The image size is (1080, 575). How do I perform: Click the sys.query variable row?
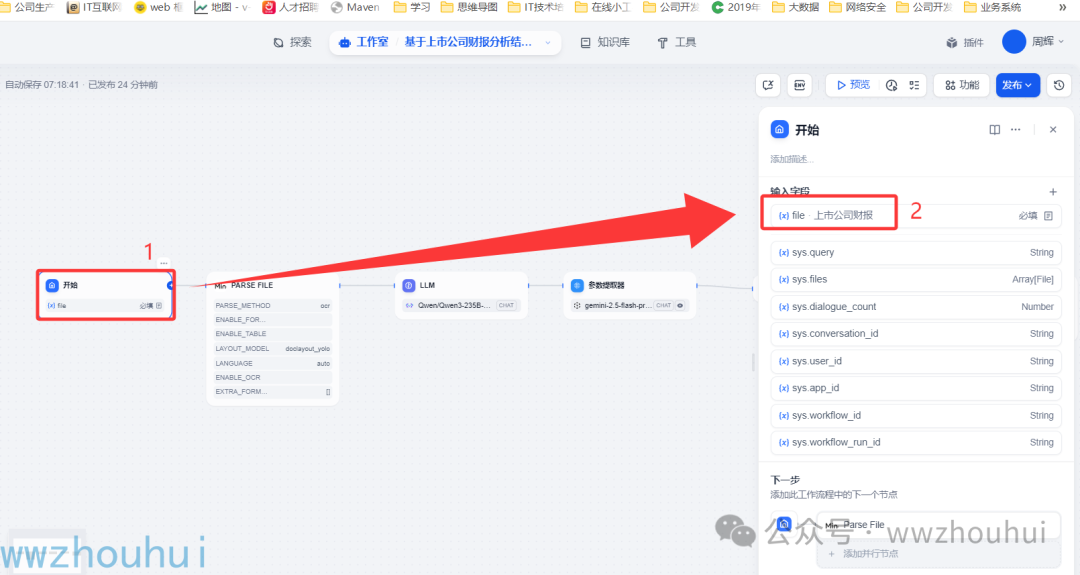[x=915, y=252]
